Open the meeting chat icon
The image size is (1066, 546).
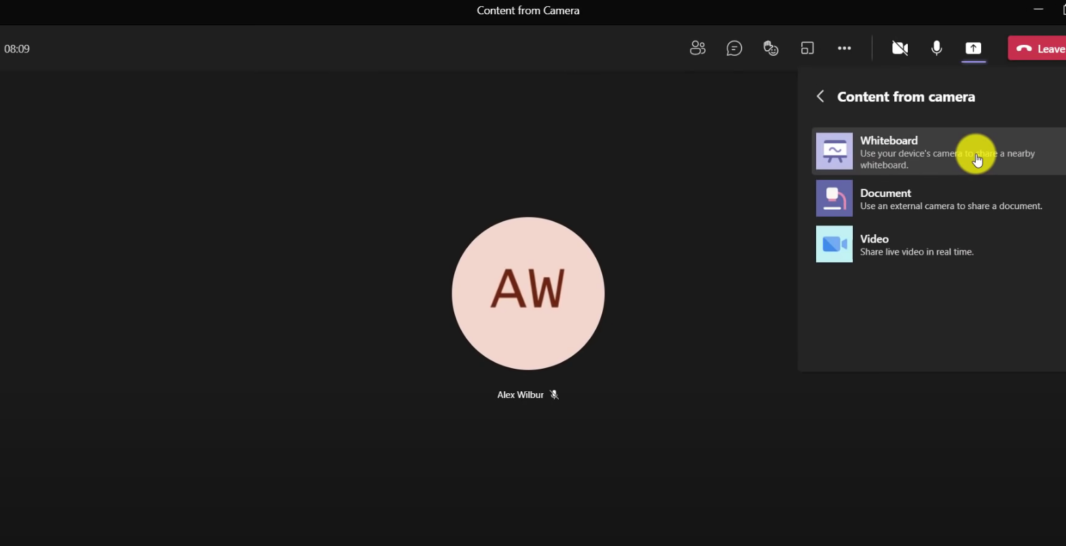734,48
